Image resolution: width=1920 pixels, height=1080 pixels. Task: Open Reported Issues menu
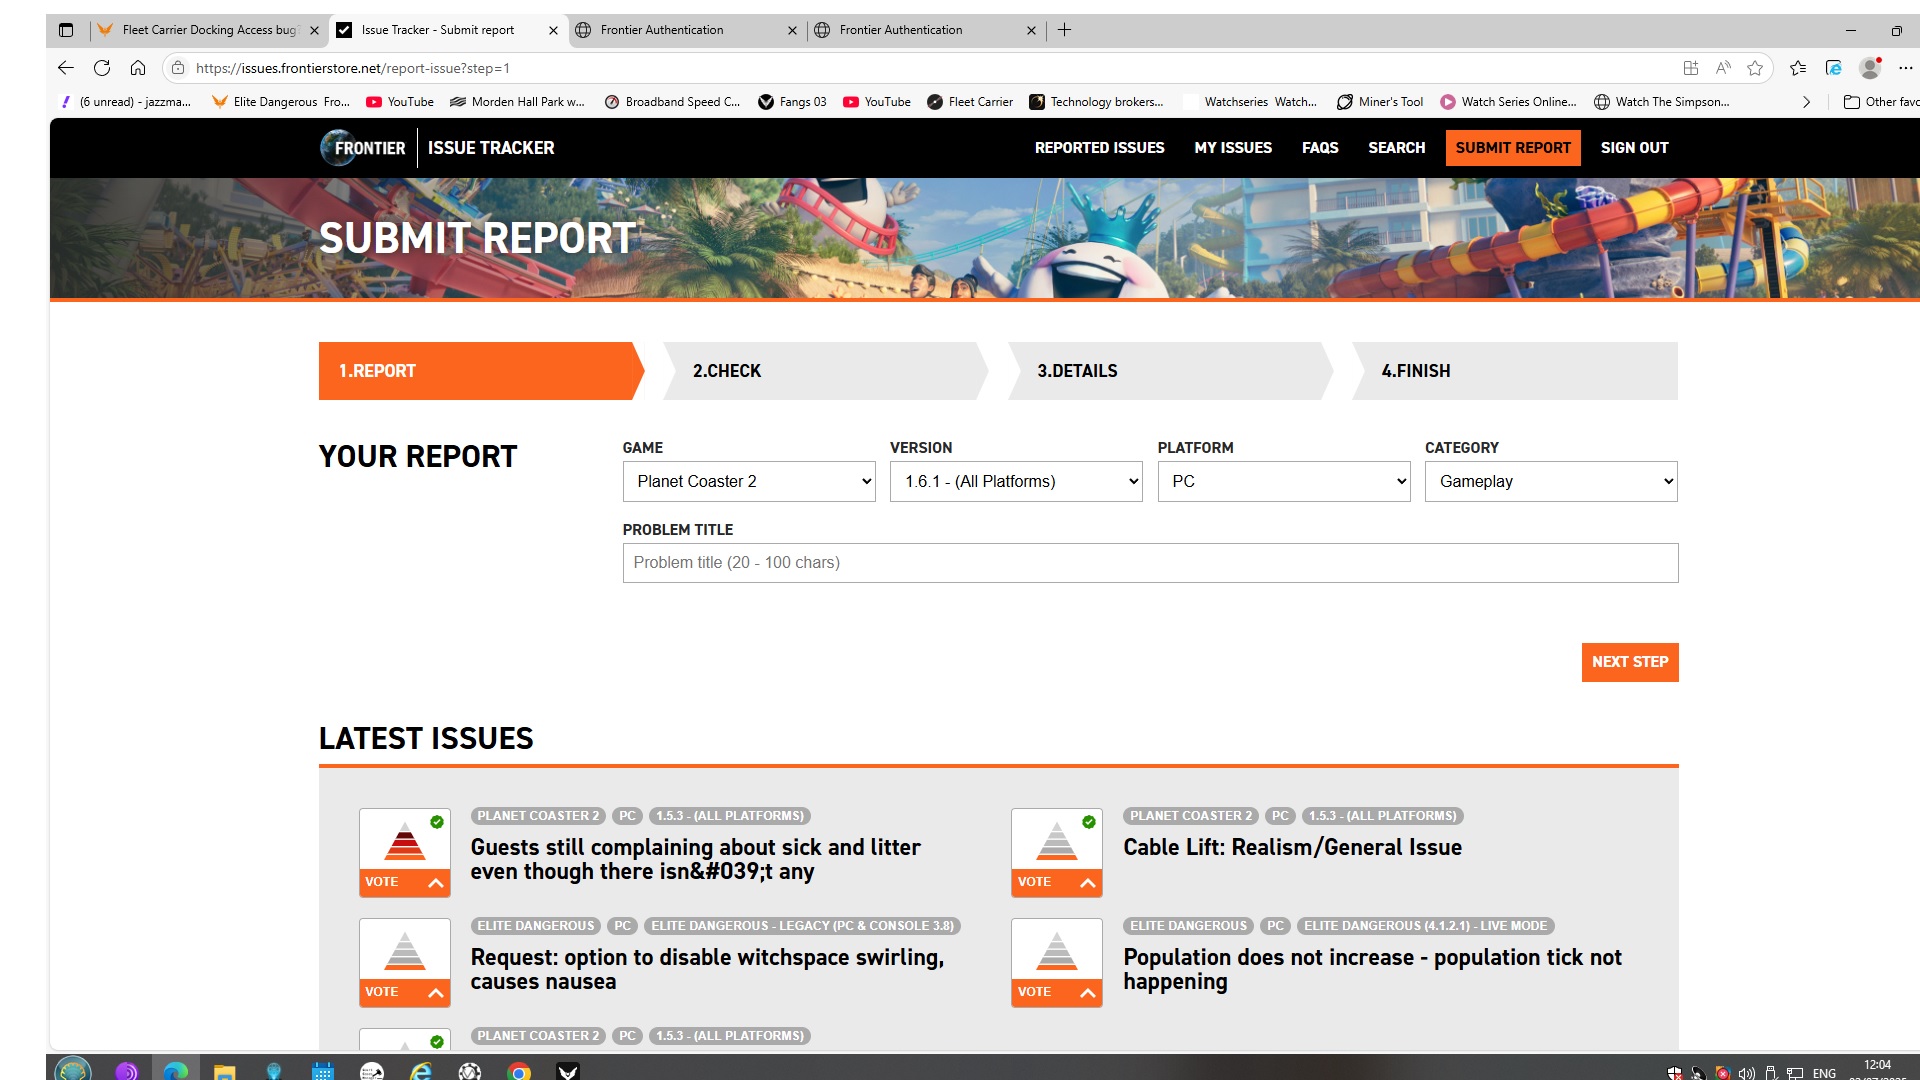1099,148
